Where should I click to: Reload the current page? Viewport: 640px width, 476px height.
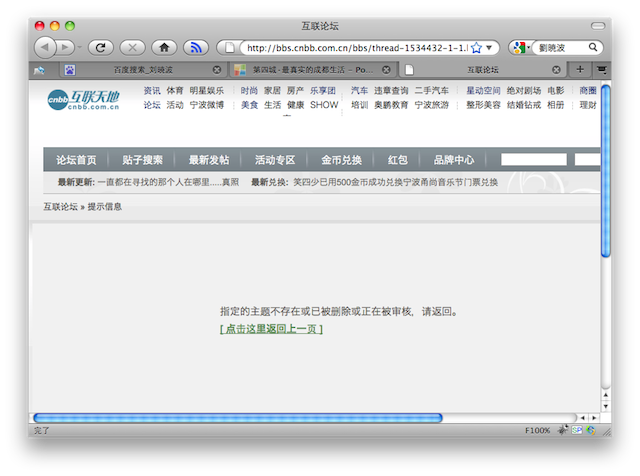(99, 47)
